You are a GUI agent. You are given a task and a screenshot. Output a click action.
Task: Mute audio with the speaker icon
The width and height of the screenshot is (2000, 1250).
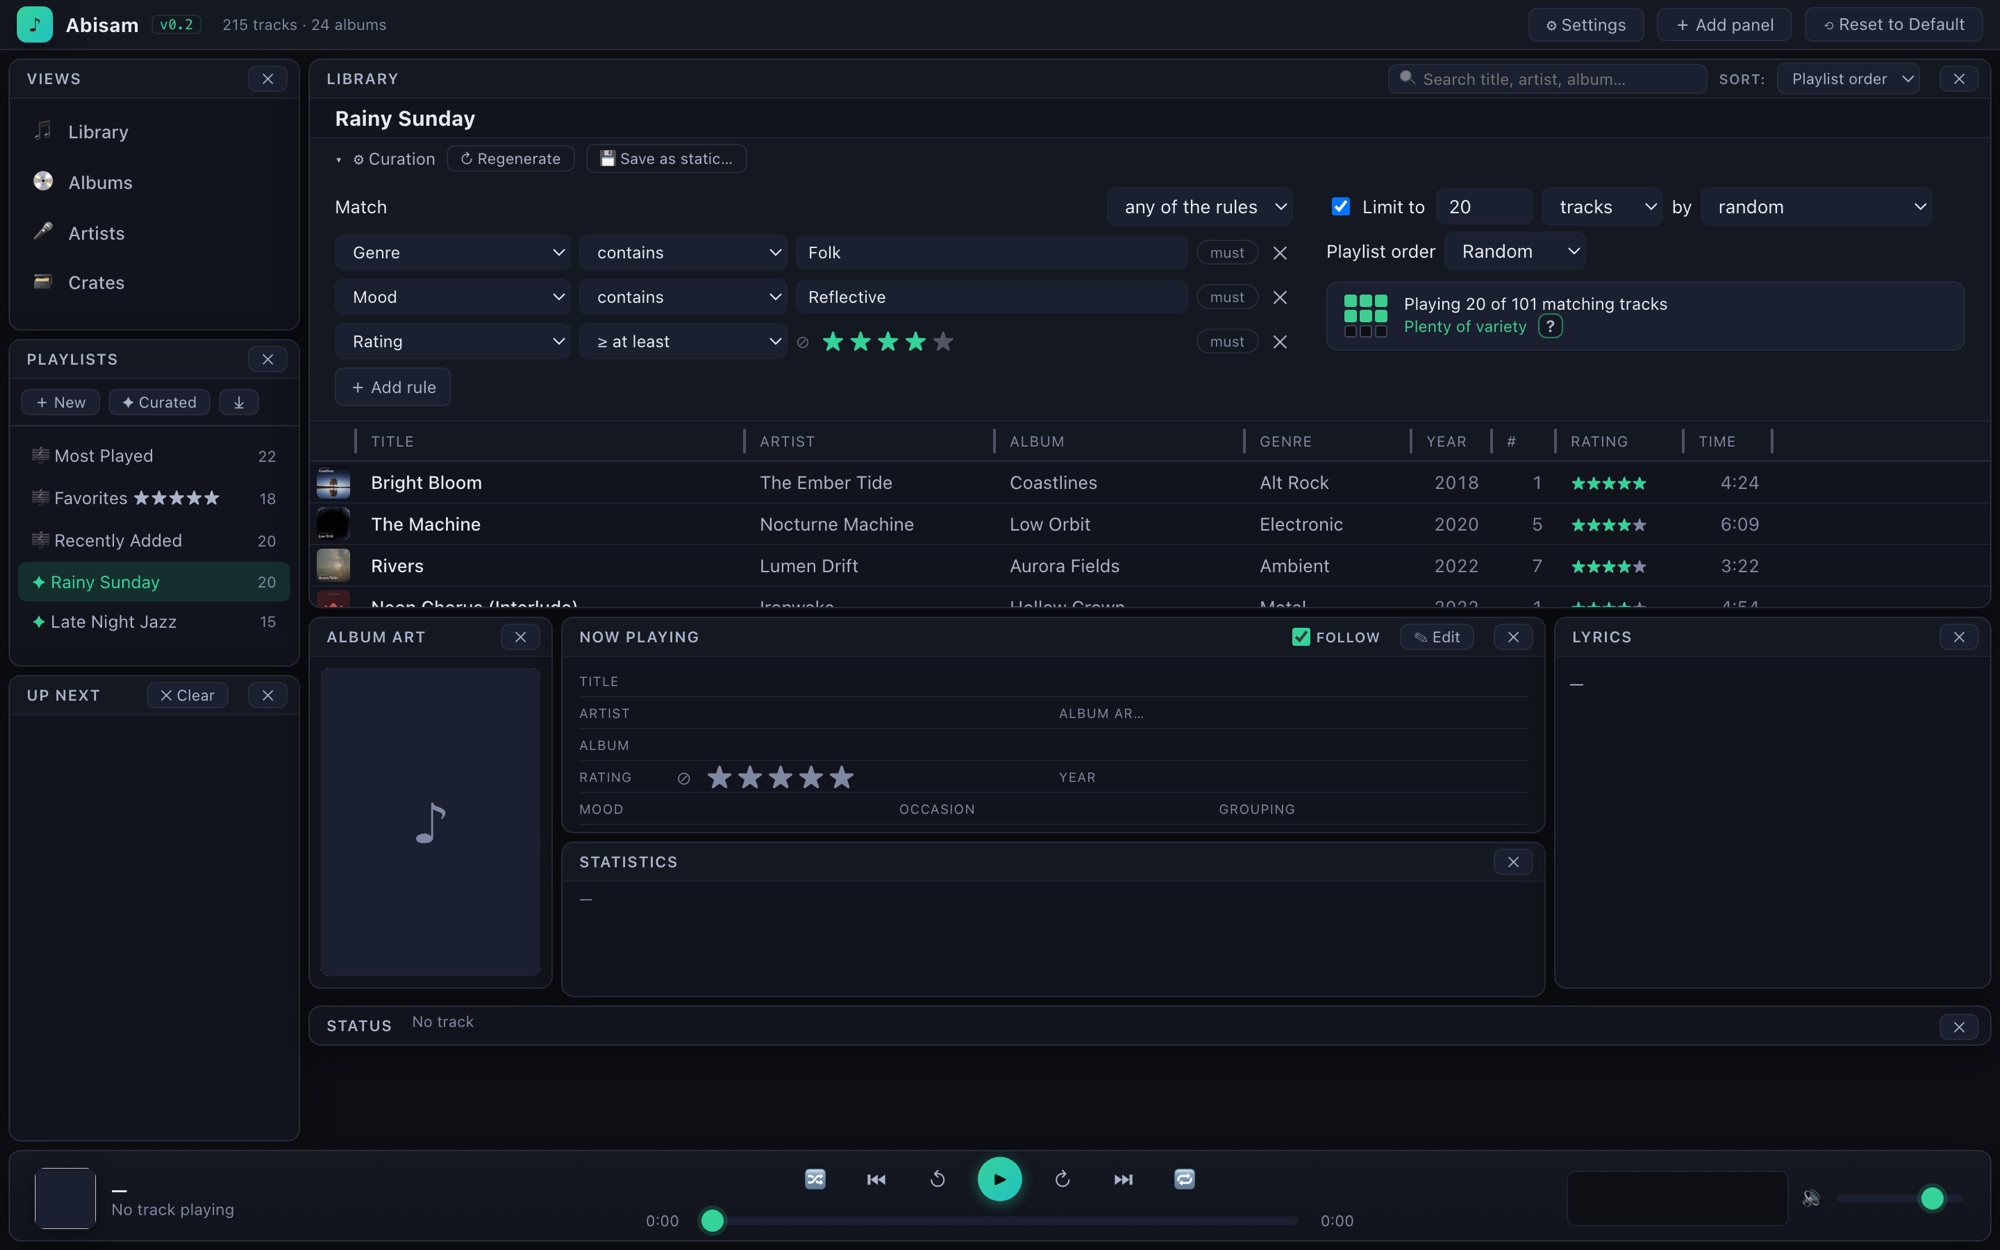[x=1811, y=1197]
